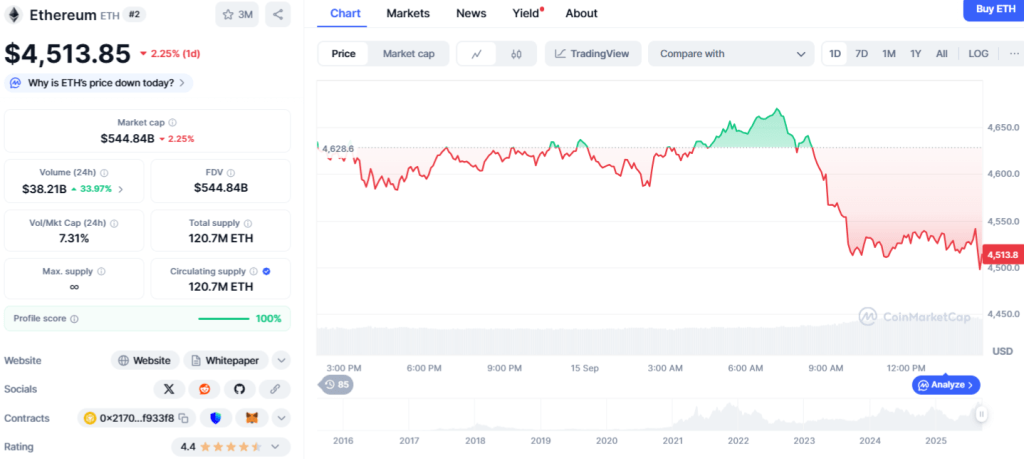Viewport: 1024px width, 459px height.
Task: Expand Volume (24h) details arrow
Action: (120, 189)
